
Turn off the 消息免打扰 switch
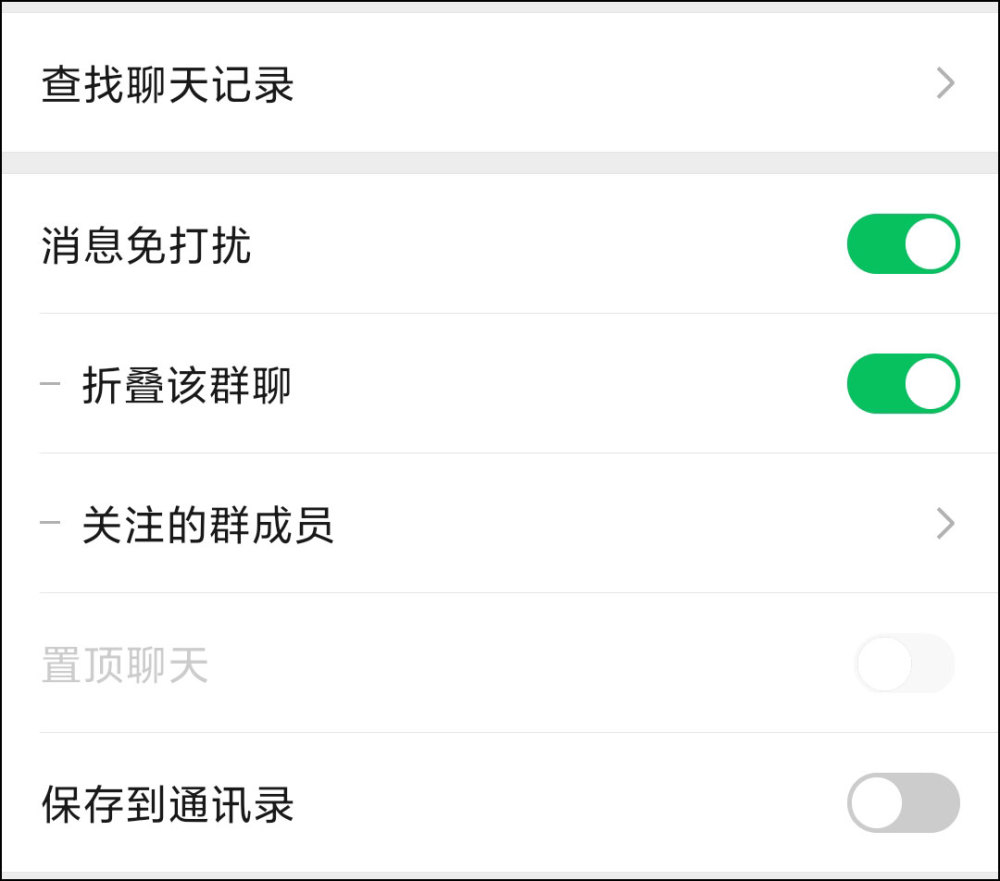(902, 244)
